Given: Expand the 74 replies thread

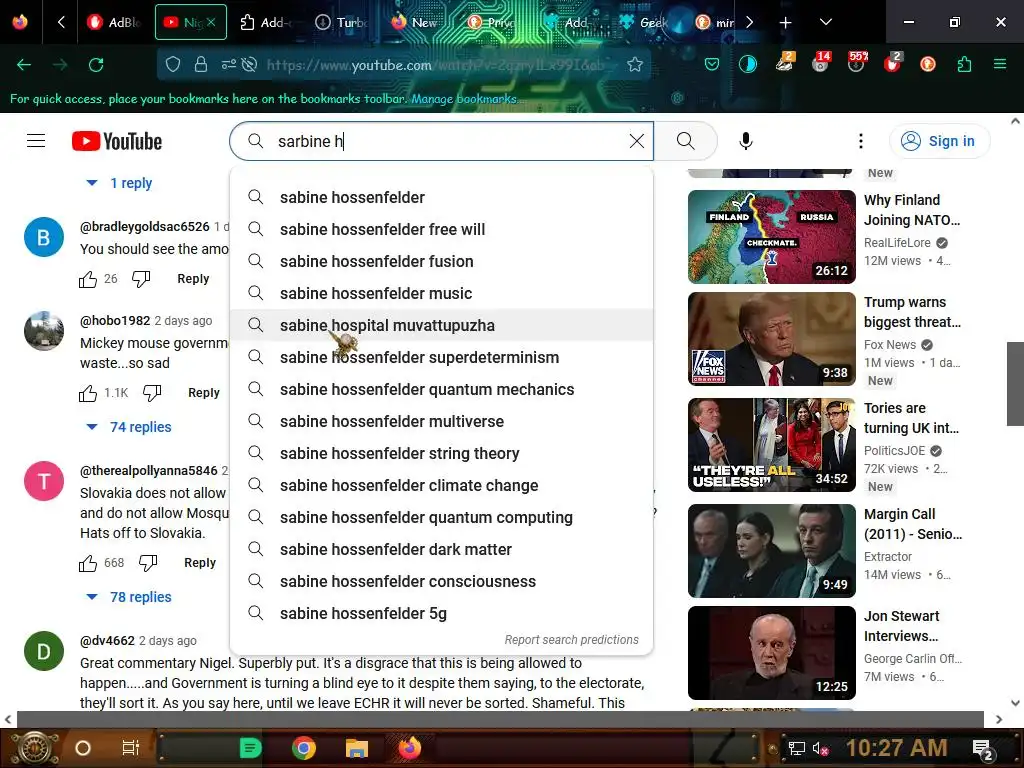Looking at the screenshot, I should [x=129, y=426].
